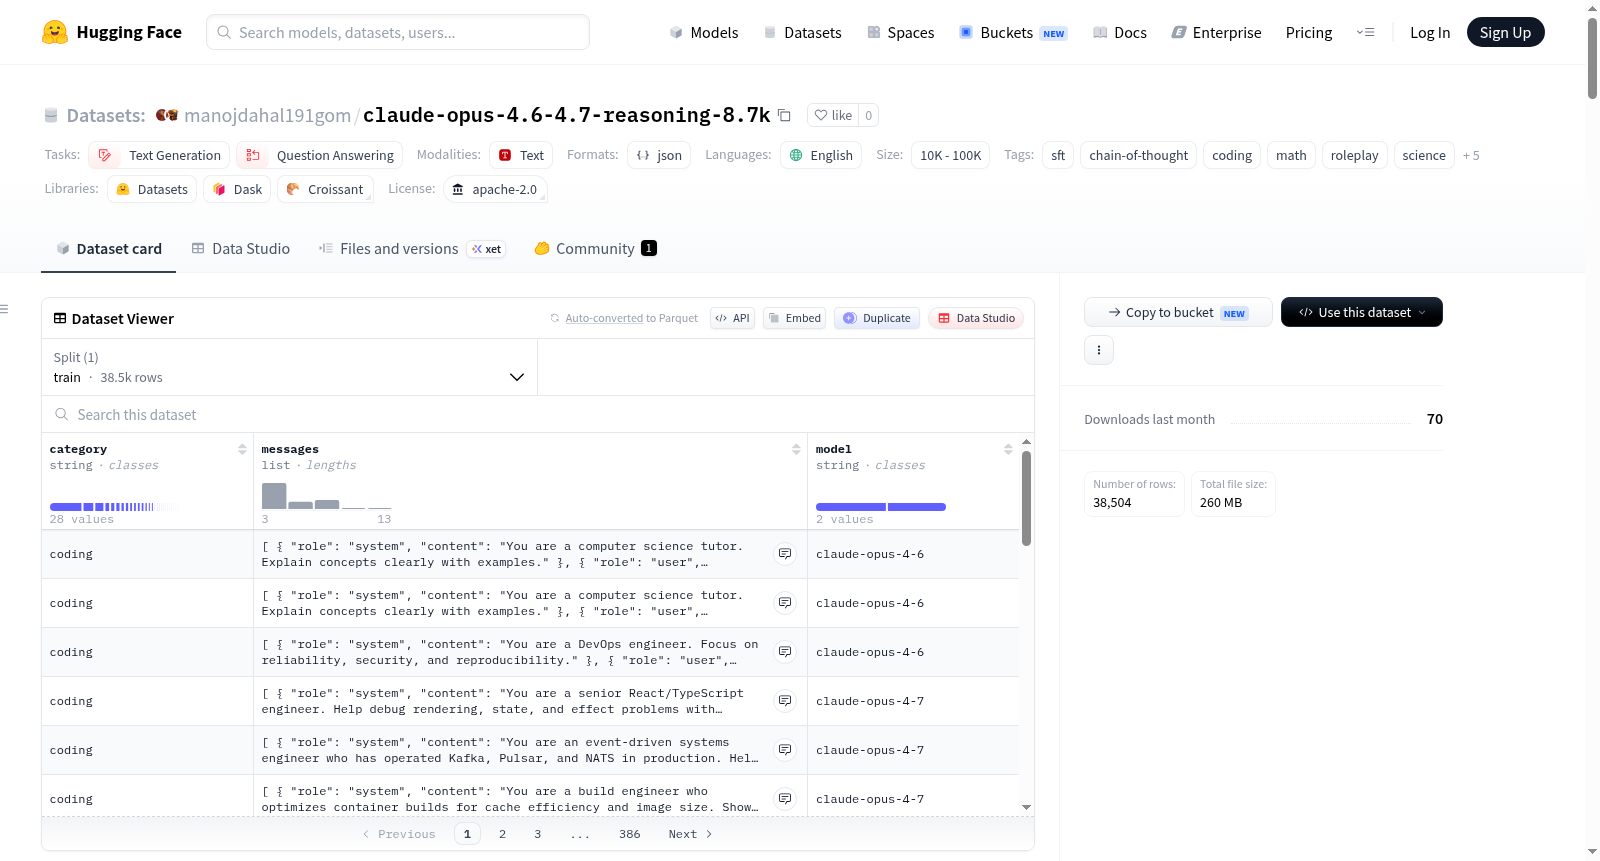Open the Files and versions tab
This screenshot has height=861, width=1600.
(x=412, y=248)
